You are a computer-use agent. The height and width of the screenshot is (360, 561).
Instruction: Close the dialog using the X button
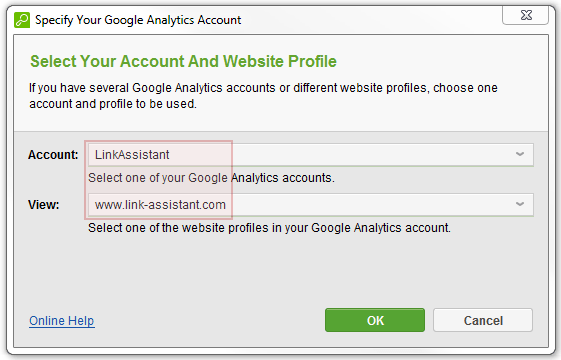[x=526, y=15]
